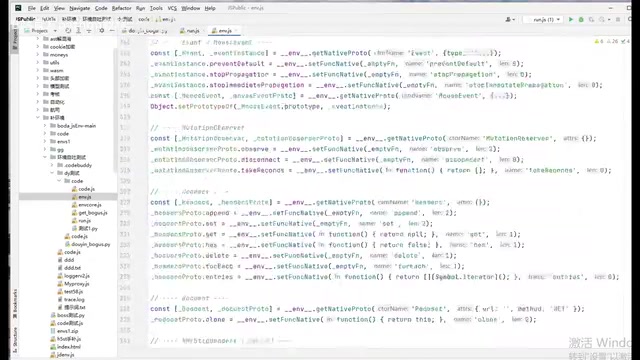
Task: Select test58.js in the project tree
Action: (70, 291)
